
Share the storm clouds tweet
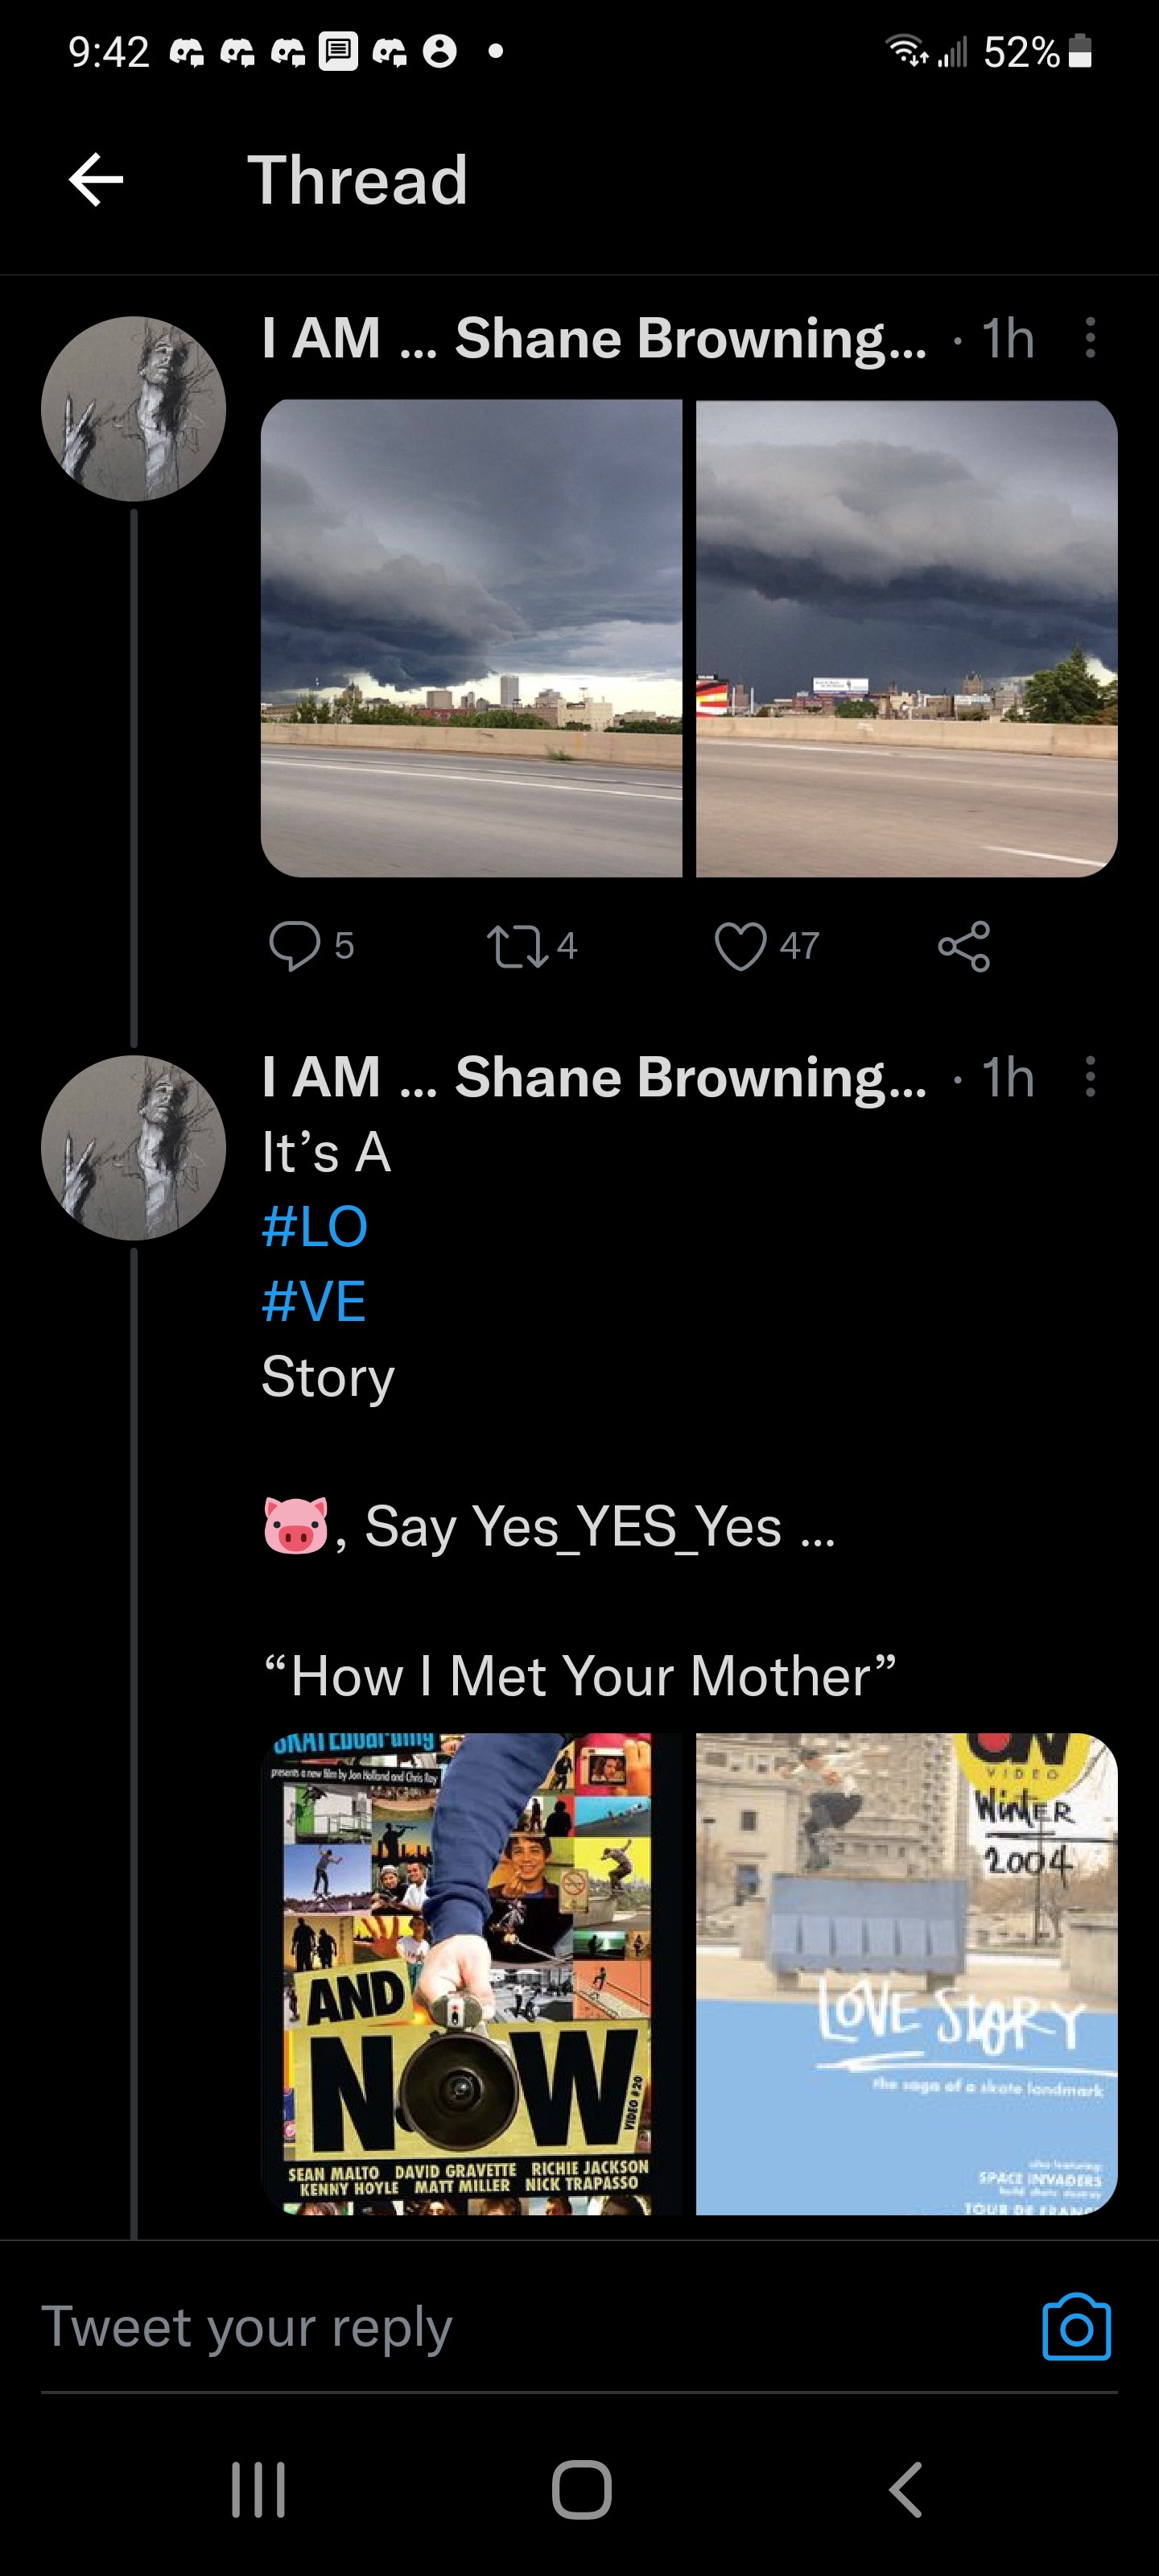tap(964, 946)
